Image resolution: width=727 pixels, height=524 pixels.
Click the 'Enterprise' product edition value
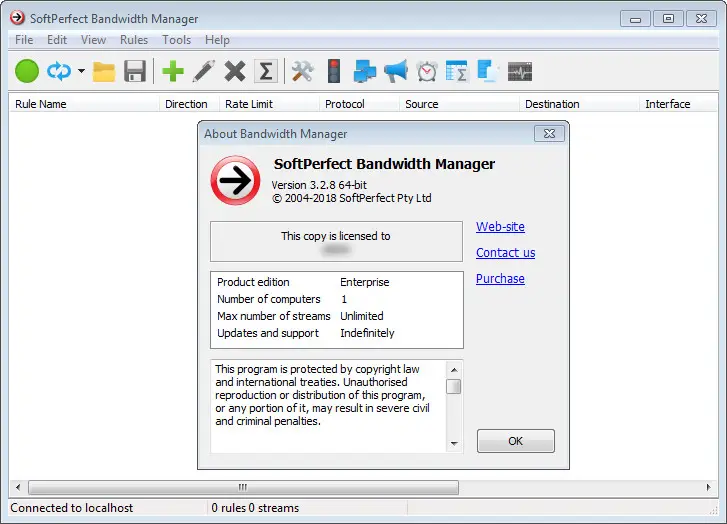(x=365, y=282)
